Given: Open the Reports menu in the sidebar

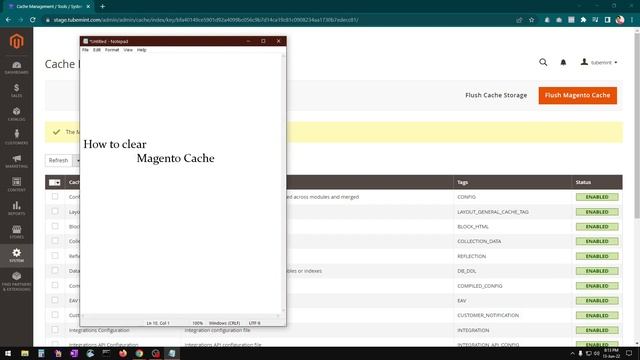Looking at the screenshot, I should (x=16, y=208).
